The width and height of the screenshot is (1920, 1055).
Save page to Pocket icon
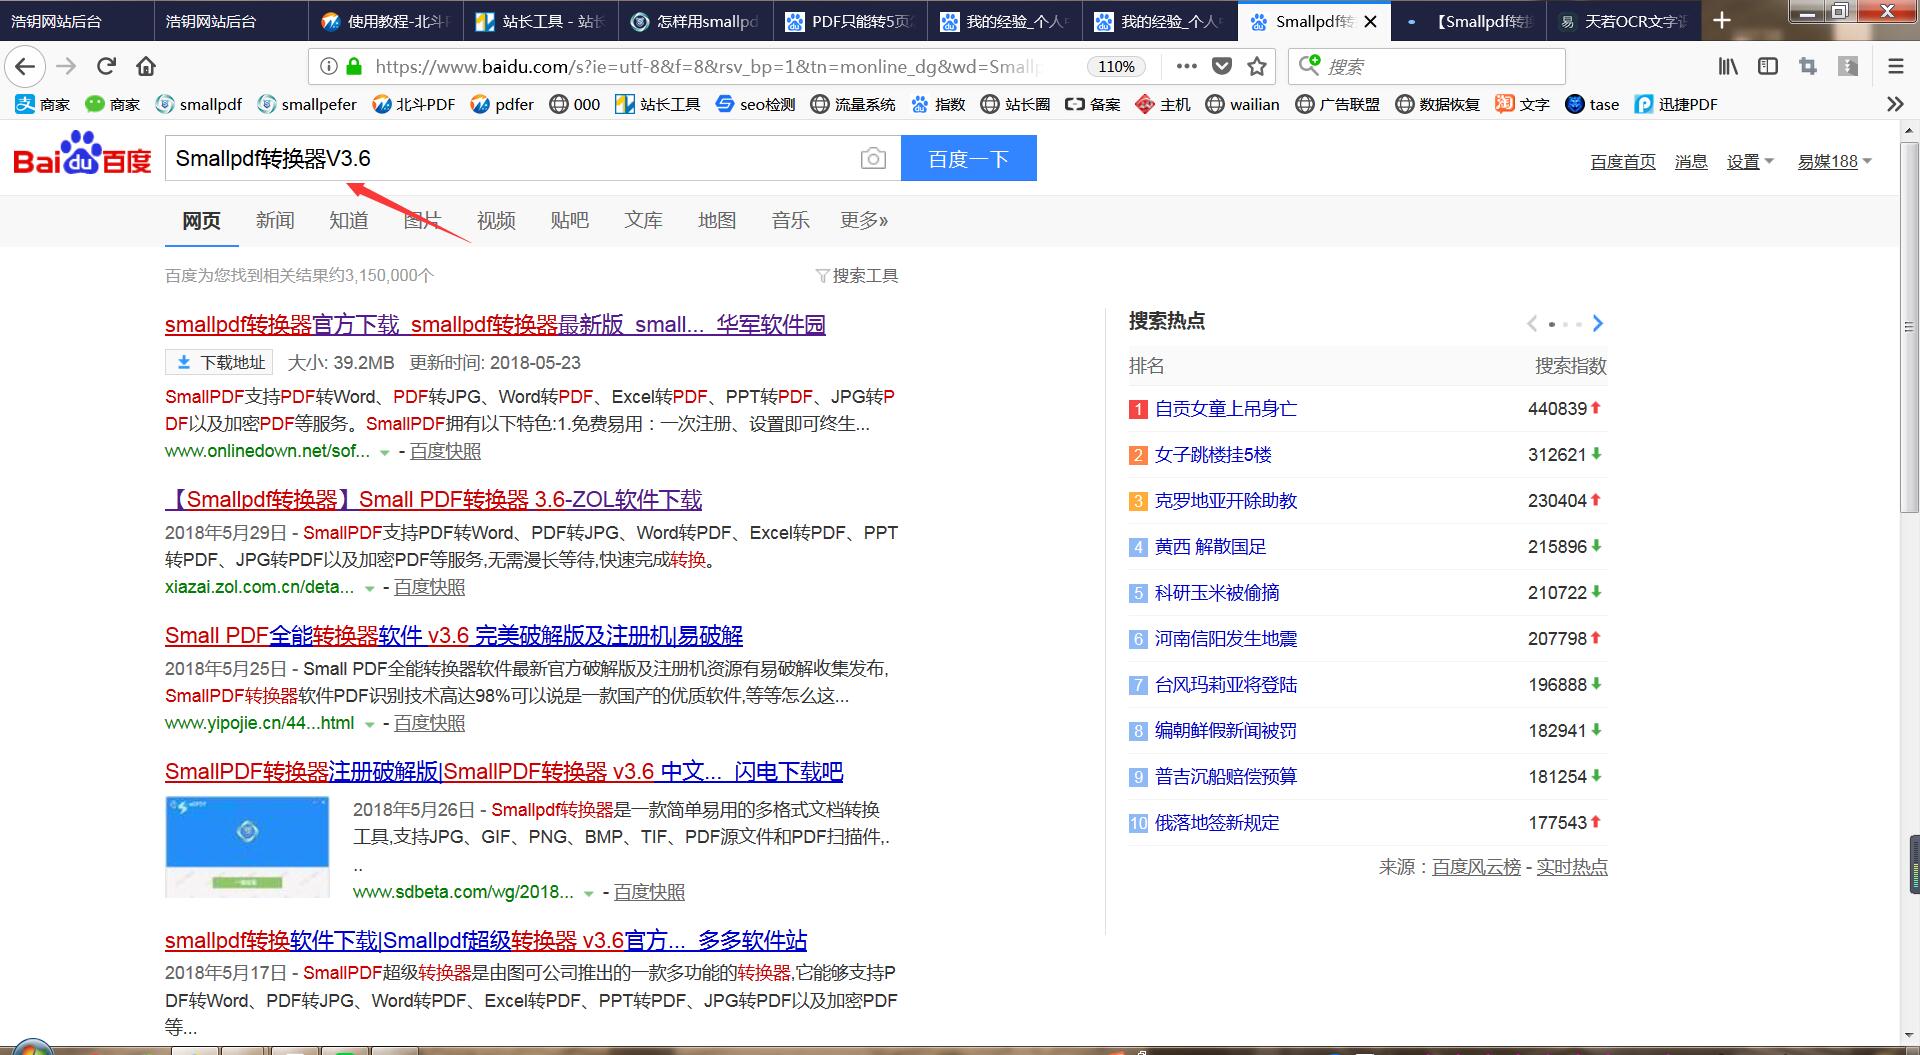pyautogui.click(x=1222, y=67)
